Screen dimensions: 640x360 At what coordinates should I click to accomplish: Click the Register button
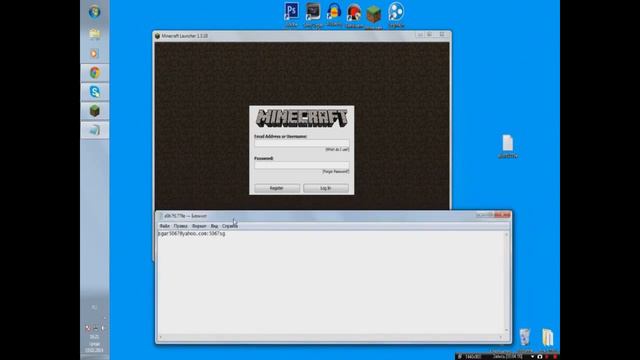(277, 188)
